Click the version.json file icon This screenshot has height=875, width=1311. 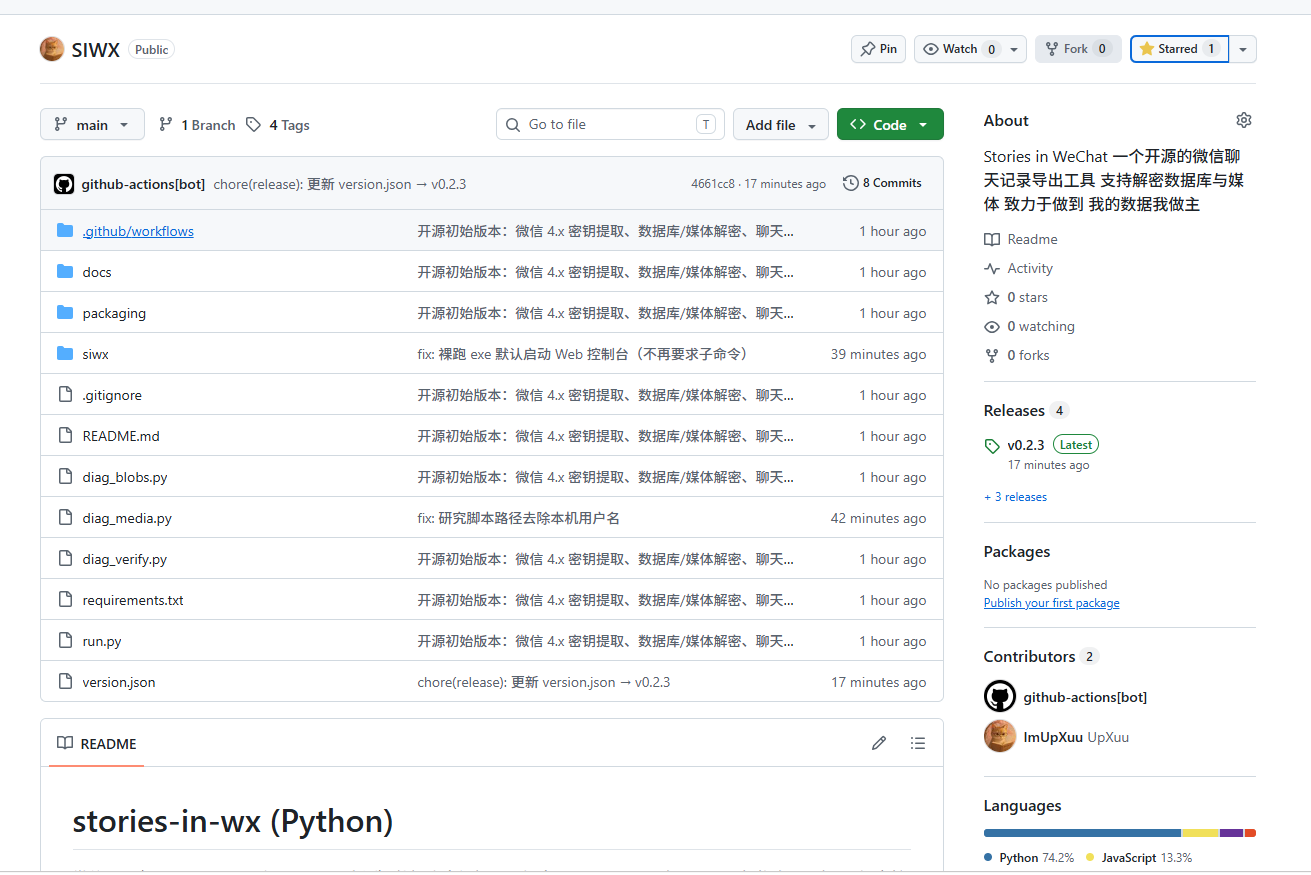[66, 682]
